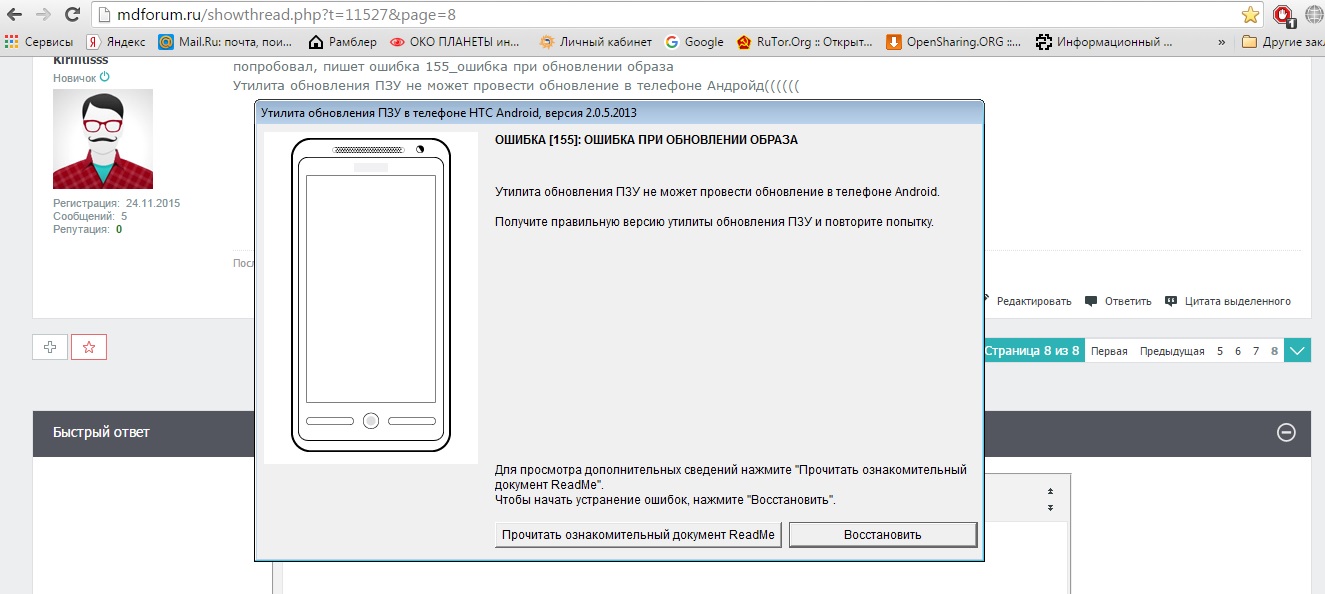The image size is (1325, 594).
Task: Click Прочитать ознакомительный документ ReadMe button
Action: (638, 535)
